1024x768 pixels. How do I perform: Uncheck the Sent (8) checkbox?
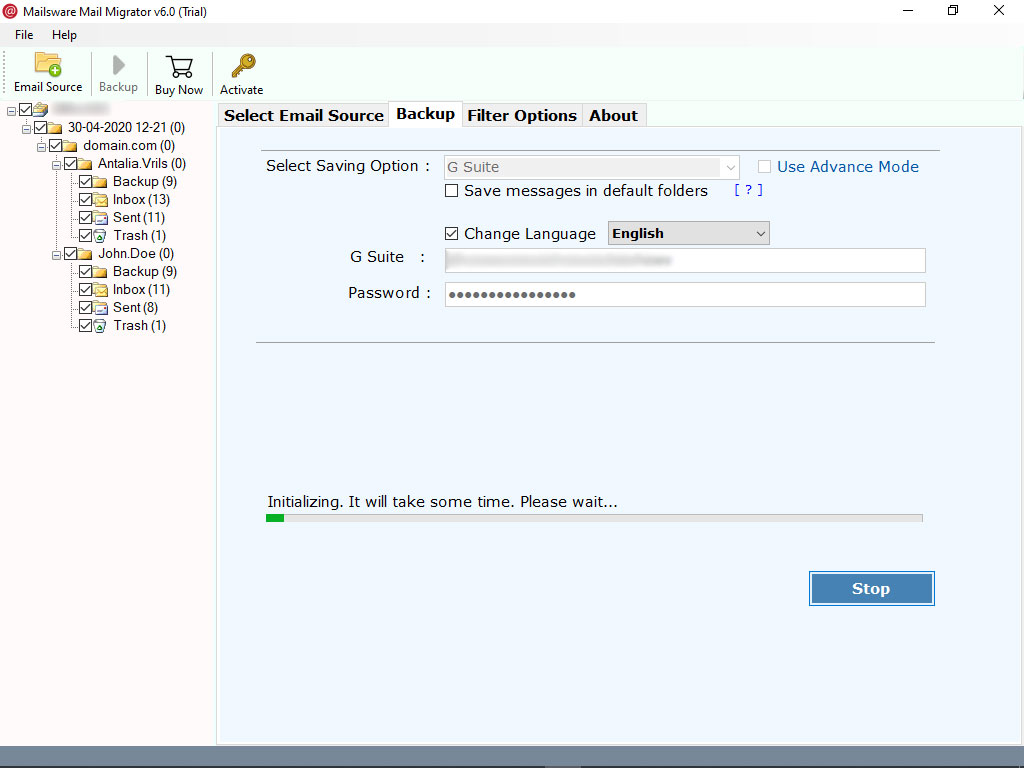pos(86,308)
